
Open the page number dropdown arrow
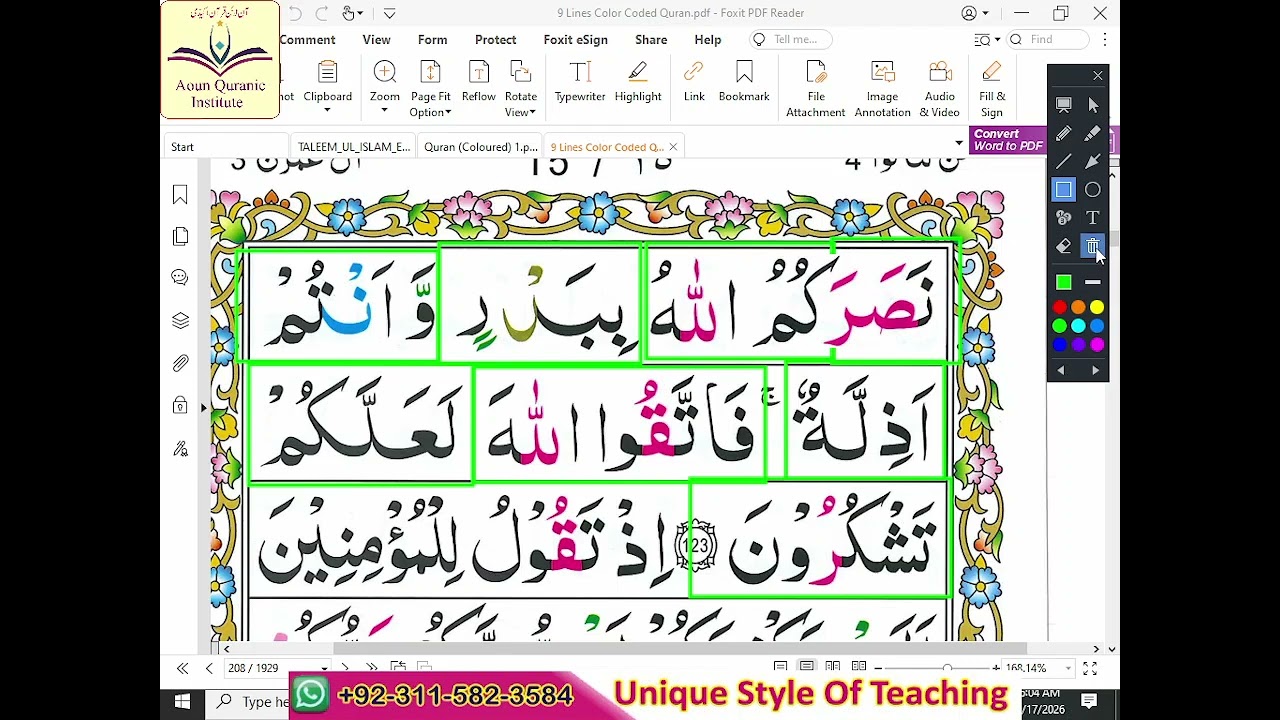click(x=324, y=668)
